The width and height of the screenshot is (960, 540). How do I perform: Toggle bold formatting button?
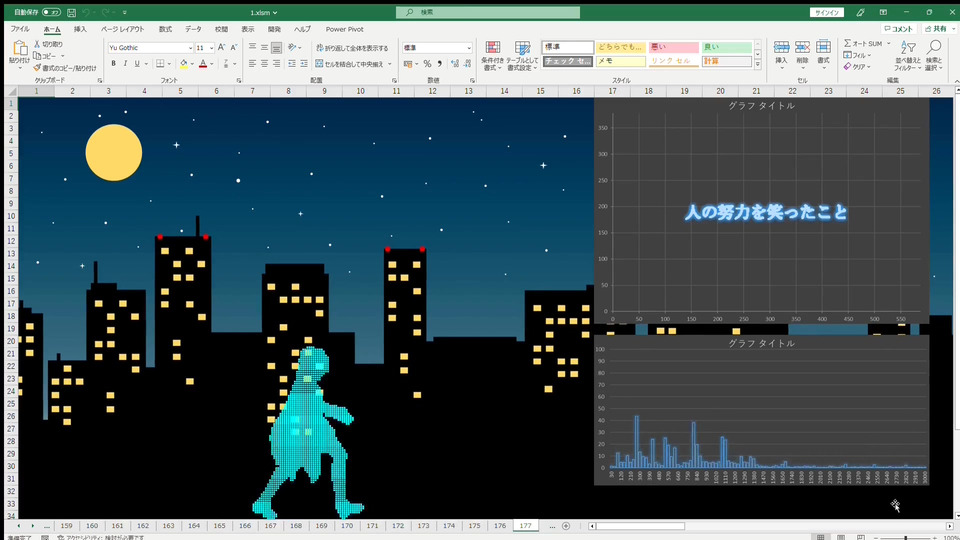(x=113, y=64)
